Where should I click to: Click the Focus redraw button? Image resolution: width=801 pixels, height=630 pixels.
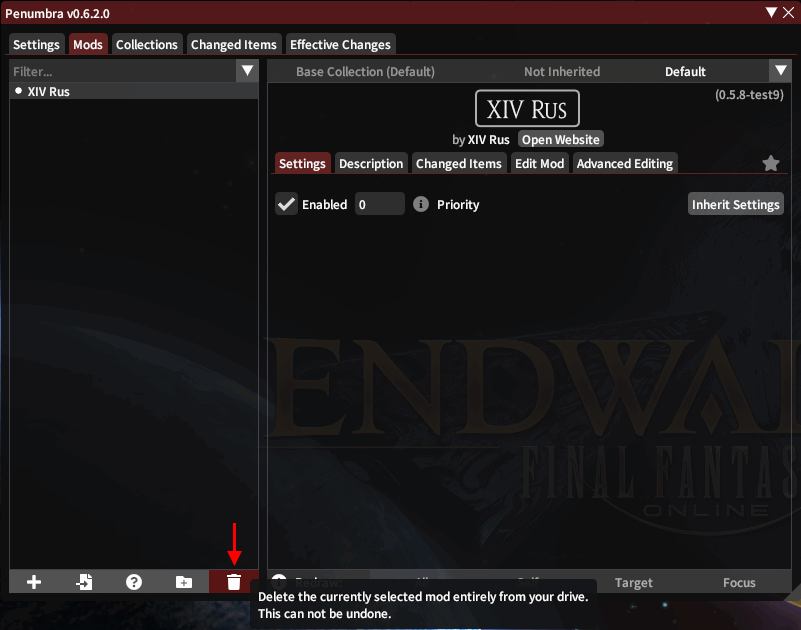[739, 582]
